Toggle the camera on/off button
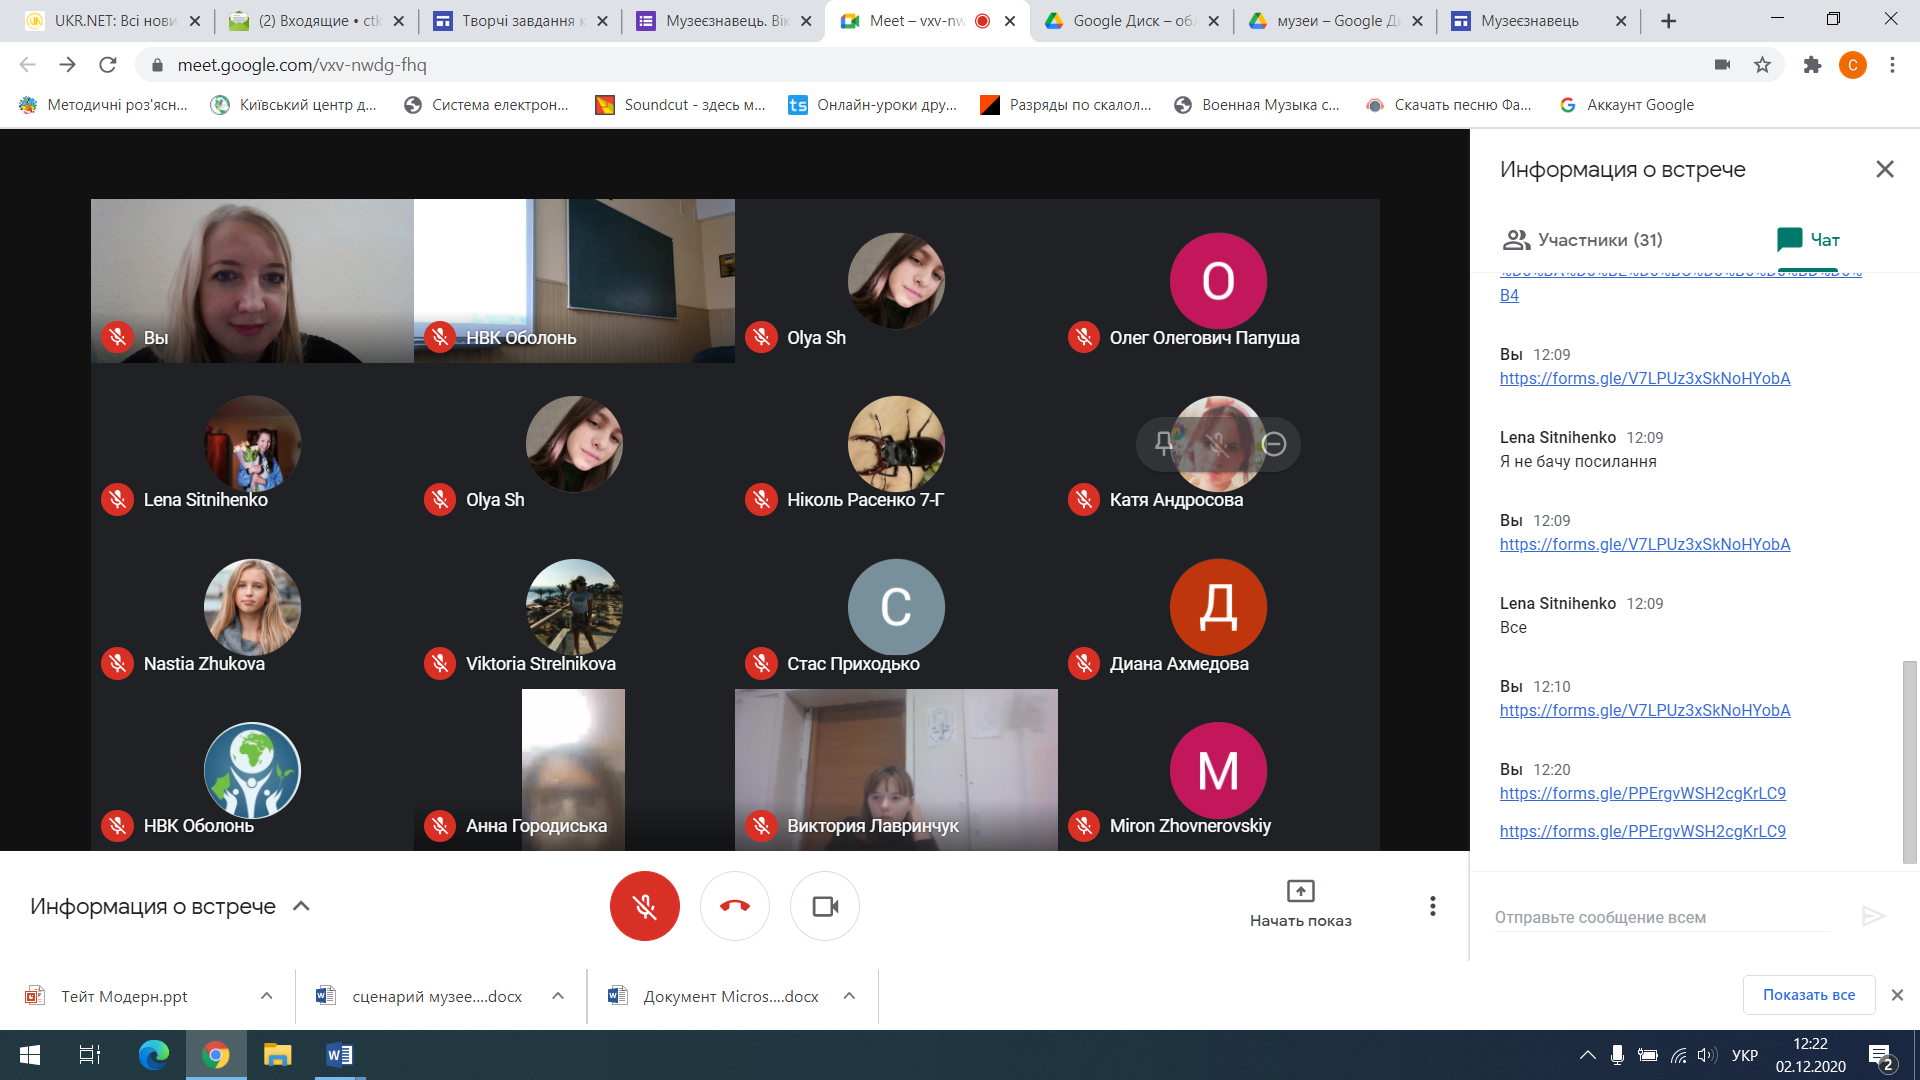Viewport: 1920px width, 1080px height. tap(825, 906)
